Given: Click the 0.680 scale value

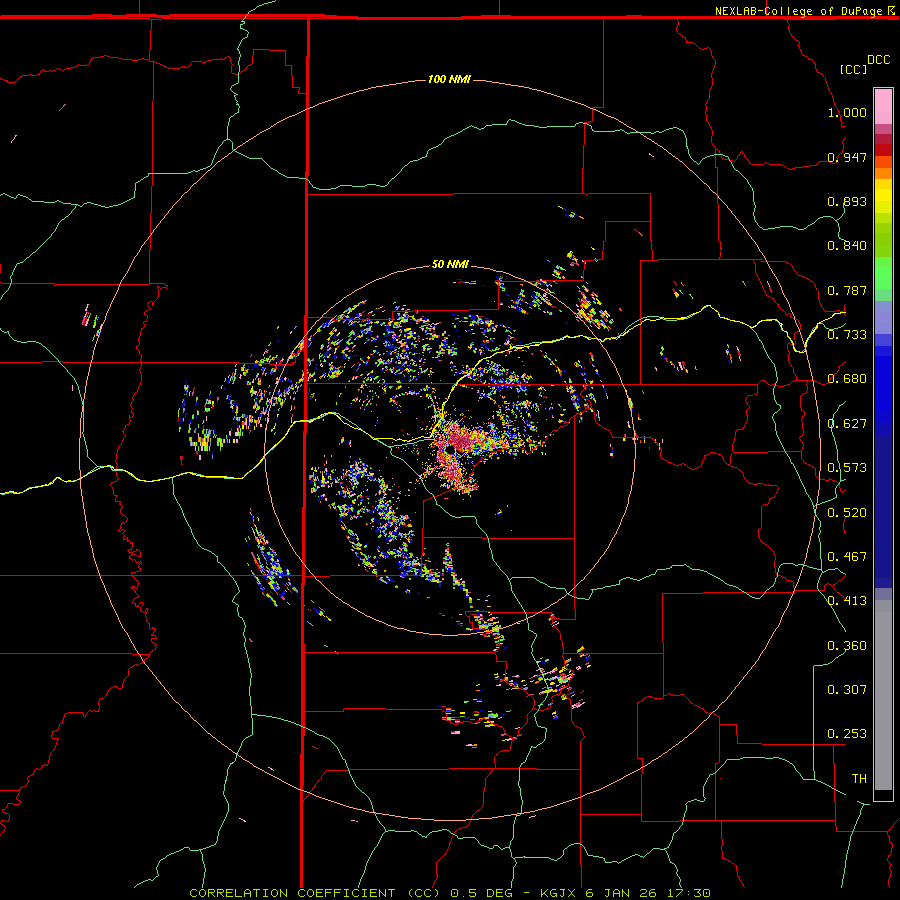Looking at the screenshot, I should (847, 379).
